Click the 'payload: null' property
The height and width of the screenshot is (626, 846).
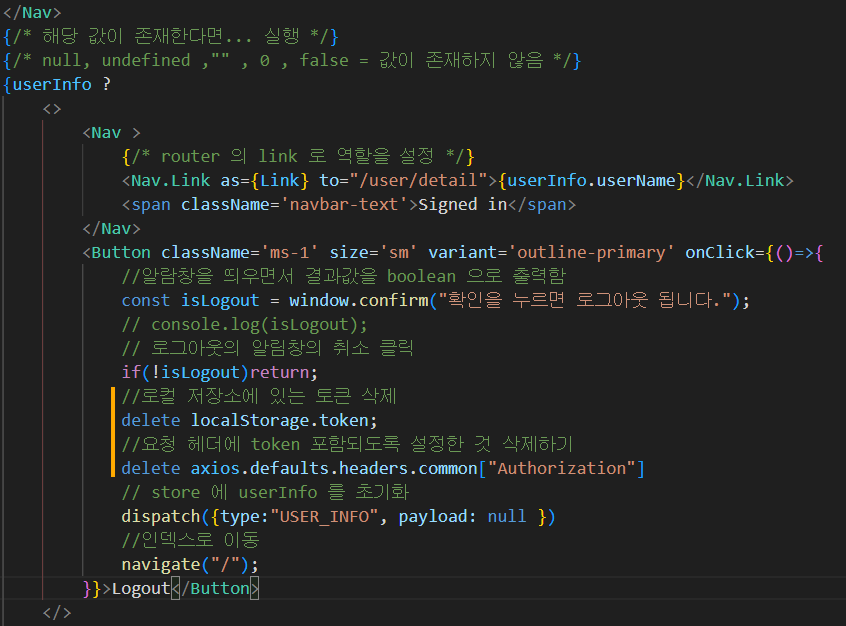tap(462, 516)
